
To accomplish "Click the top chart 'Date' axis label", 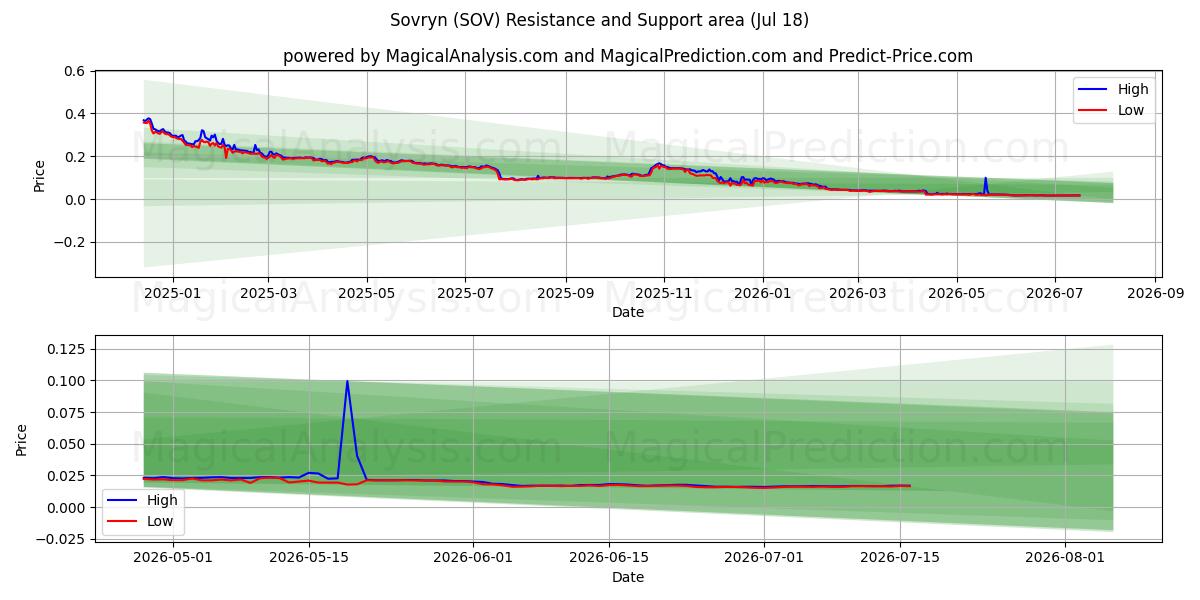I will [628, 312].
